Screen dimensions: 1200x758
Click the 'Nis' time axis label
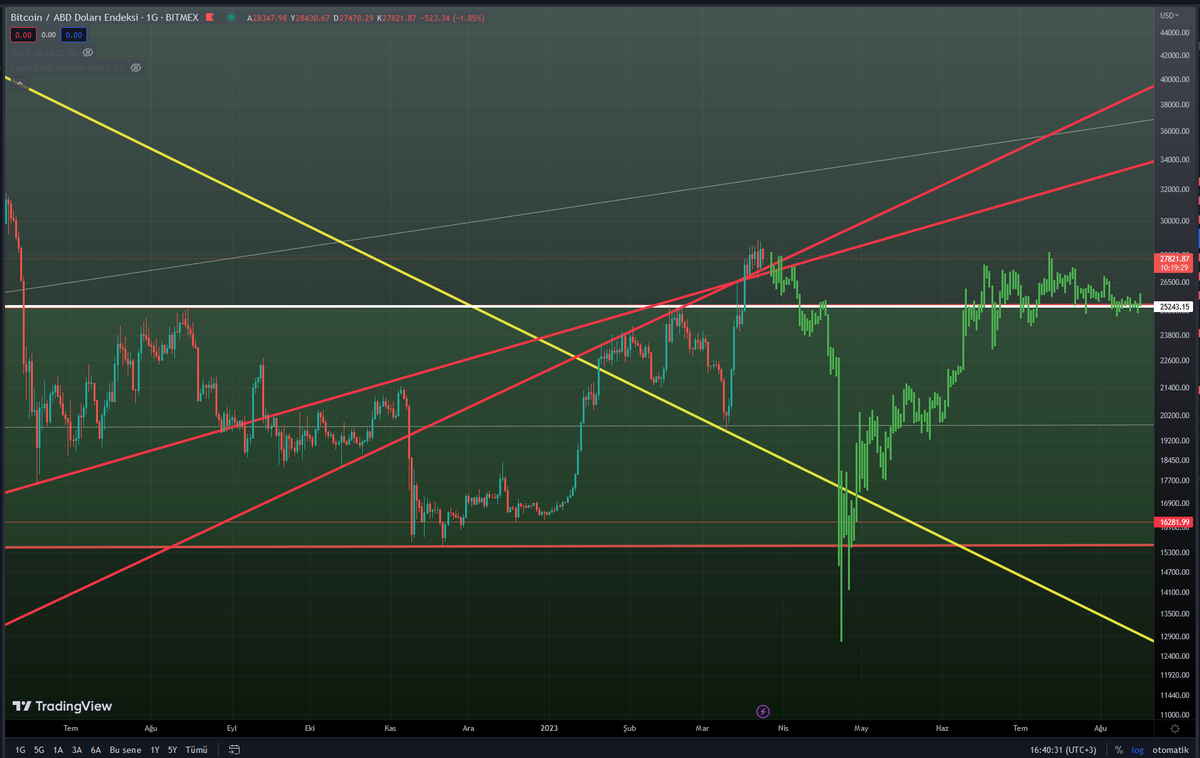point(783,729)
